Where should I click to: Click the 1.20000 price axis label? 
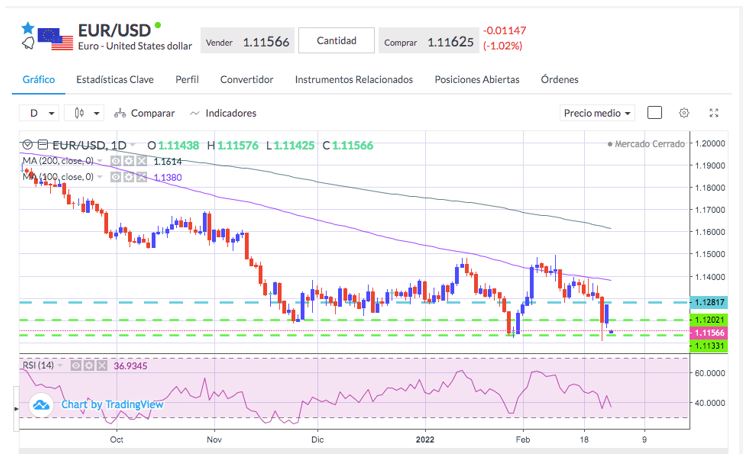pos(710,143)
